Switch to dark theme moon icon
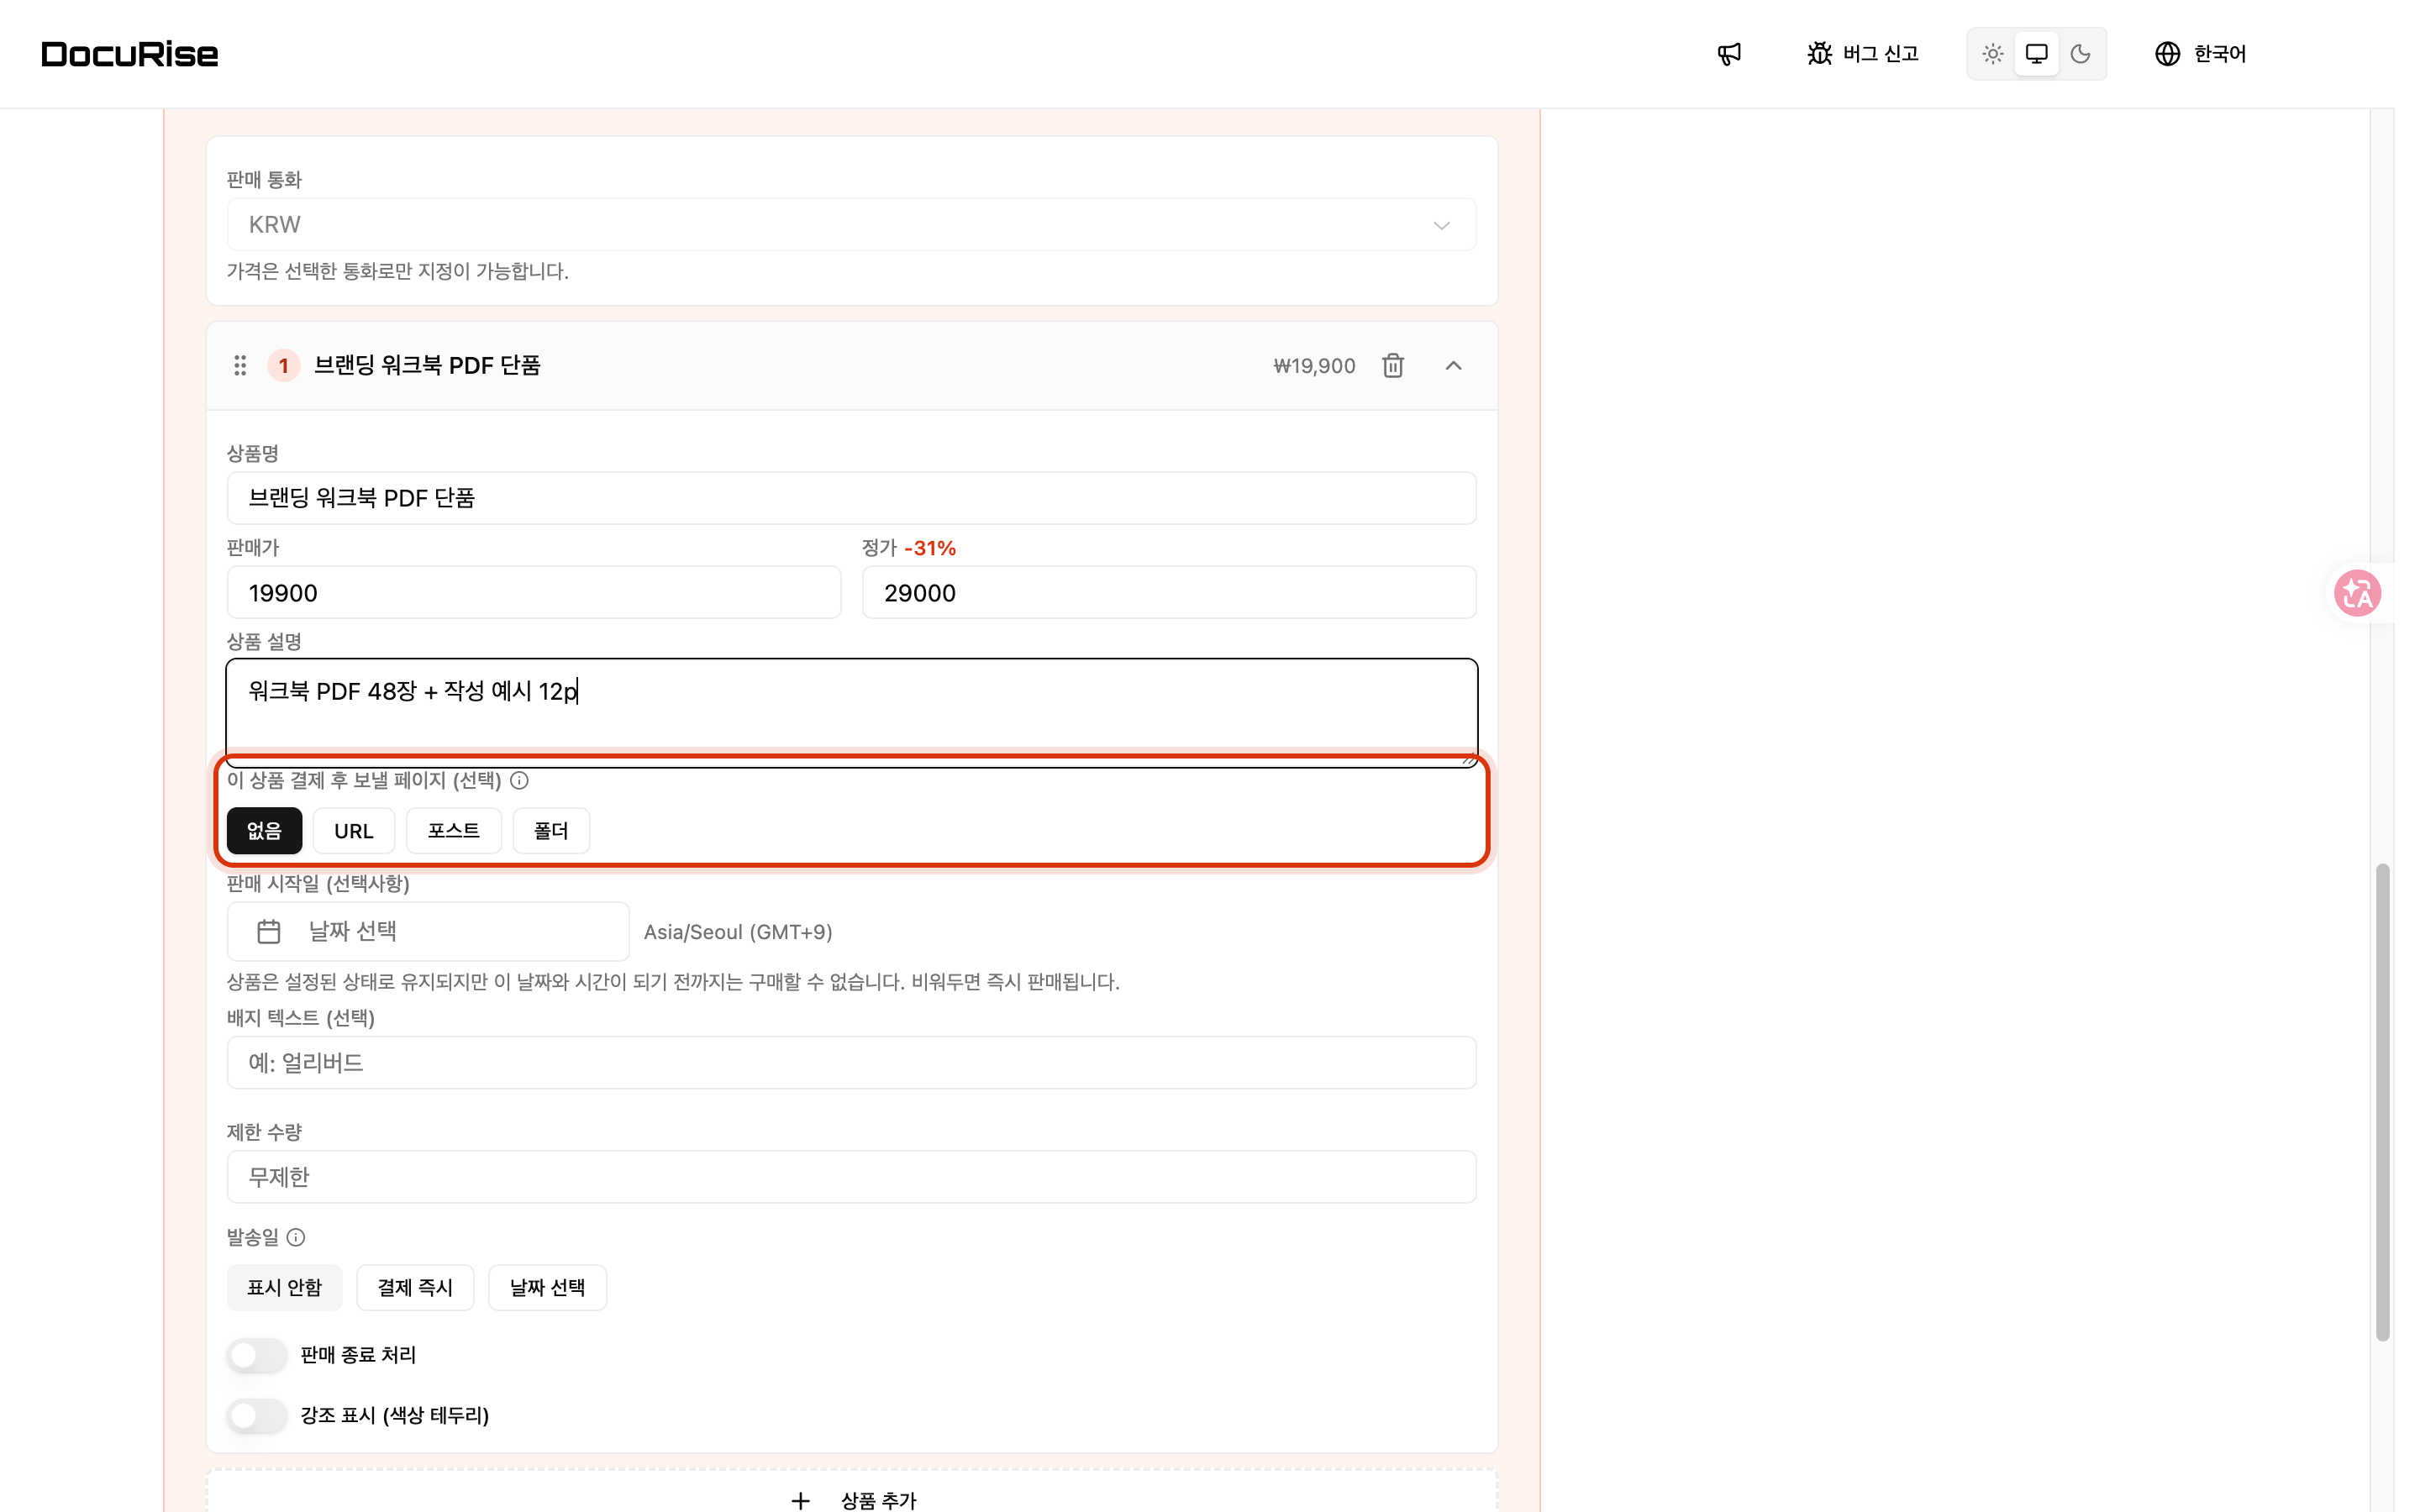The width and height of the screenshot is (2420, 1512). 2080,54
